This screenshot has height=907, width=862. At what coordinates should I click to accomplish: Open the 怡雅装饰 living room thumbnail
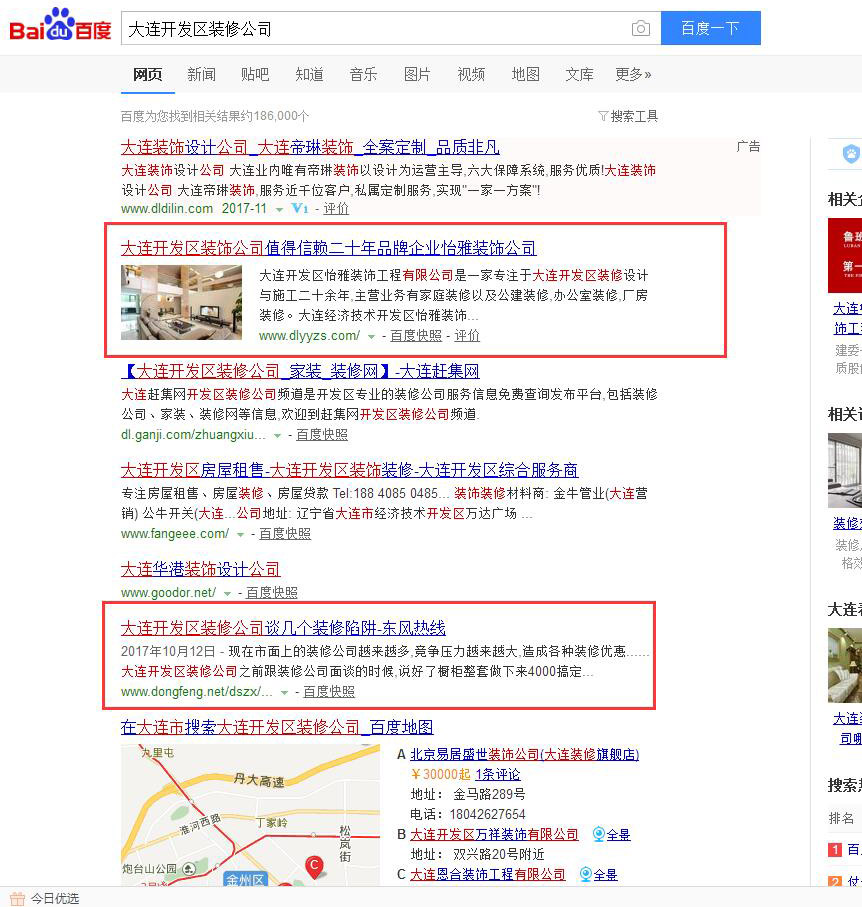pos(182,302)
